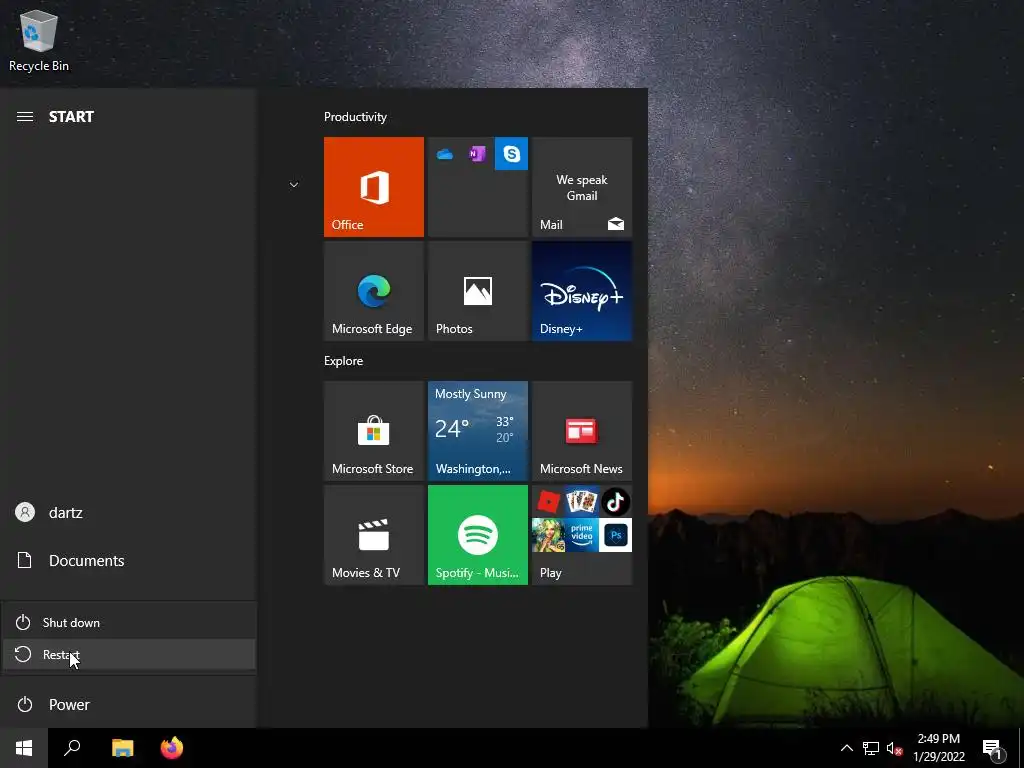The image size is (1024, 768).
Task: Open the Mail tile
Action: pos(582,187)
